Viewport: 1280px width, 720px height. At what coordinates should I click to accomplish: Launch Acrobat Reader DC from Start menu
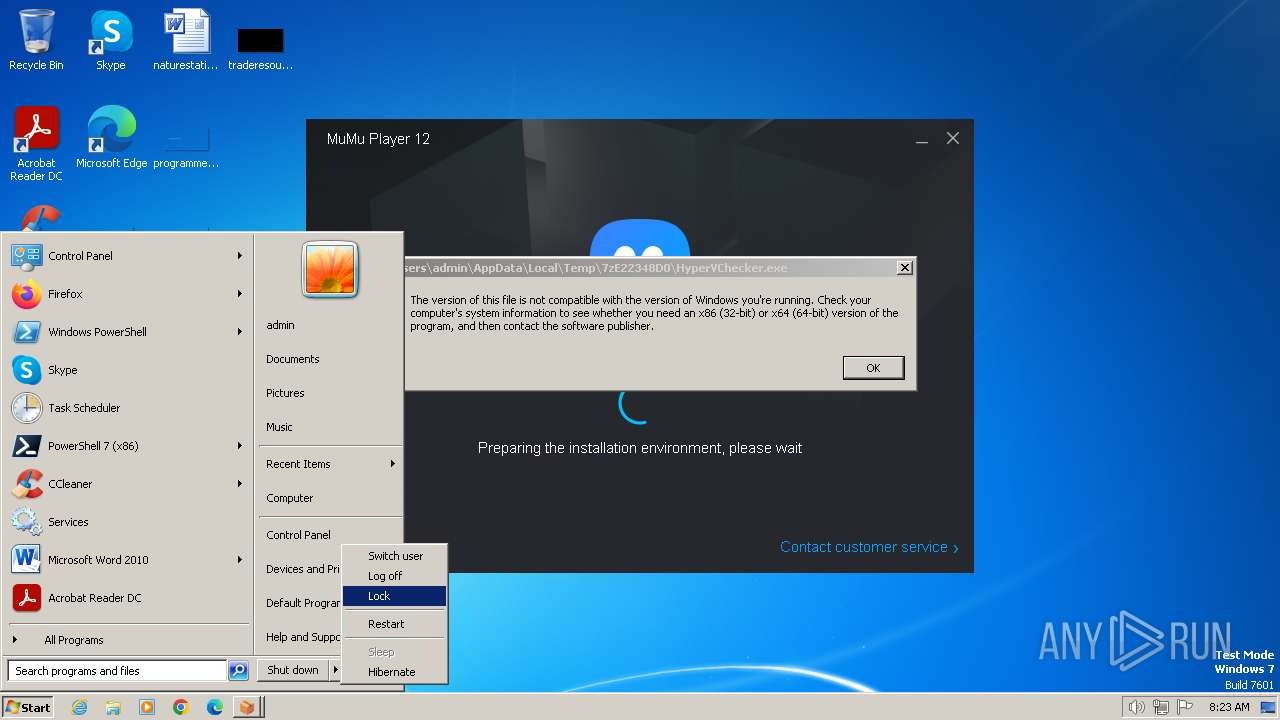point(128,598)
